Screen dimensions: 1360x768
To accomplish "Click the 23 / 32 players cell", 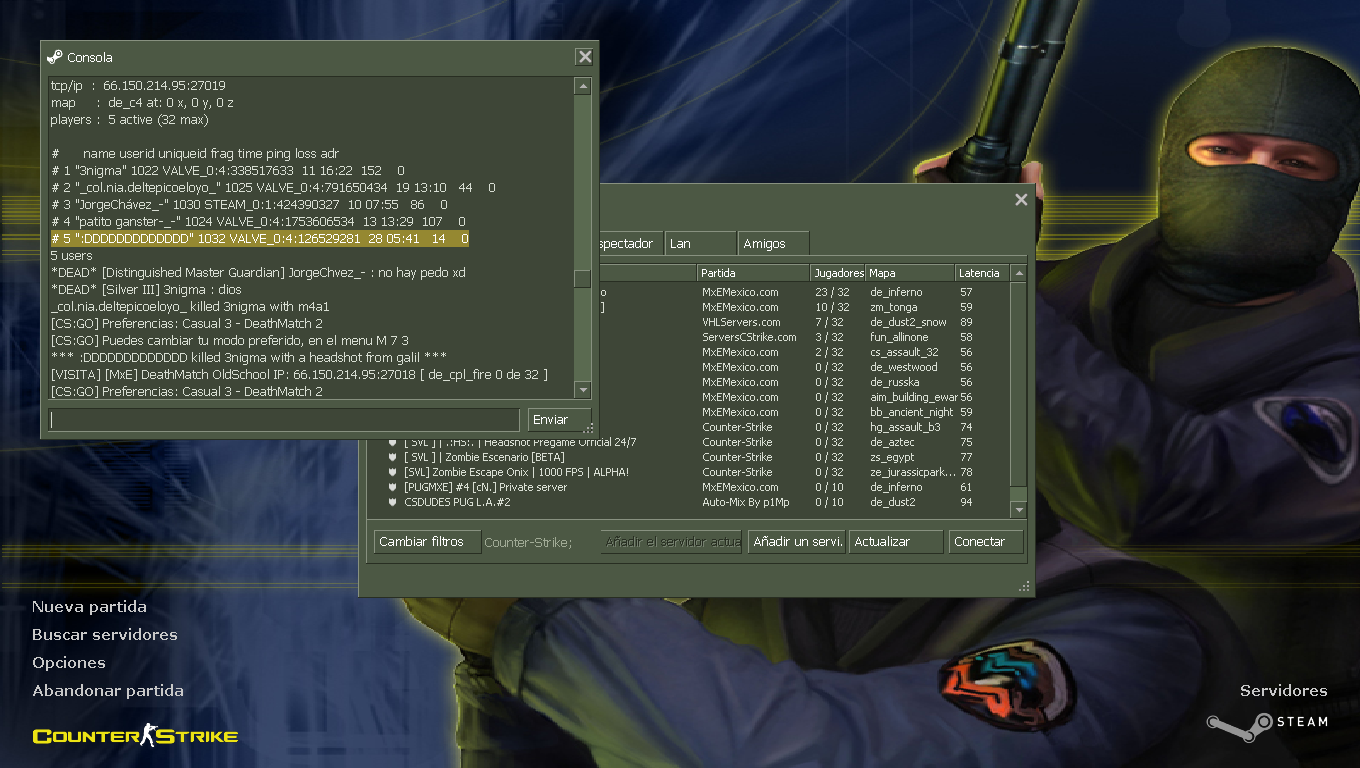I will 832,292.
